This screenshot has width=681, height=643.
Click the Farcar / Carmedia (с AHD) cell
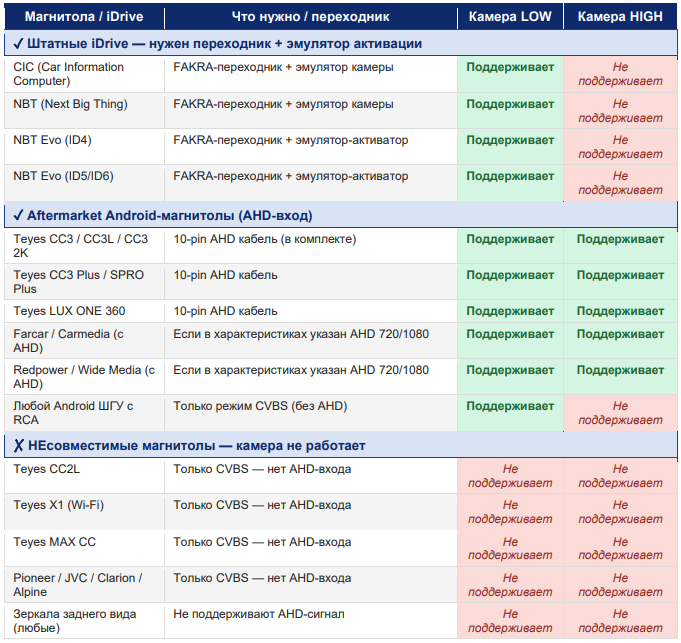tap(84, 341)
